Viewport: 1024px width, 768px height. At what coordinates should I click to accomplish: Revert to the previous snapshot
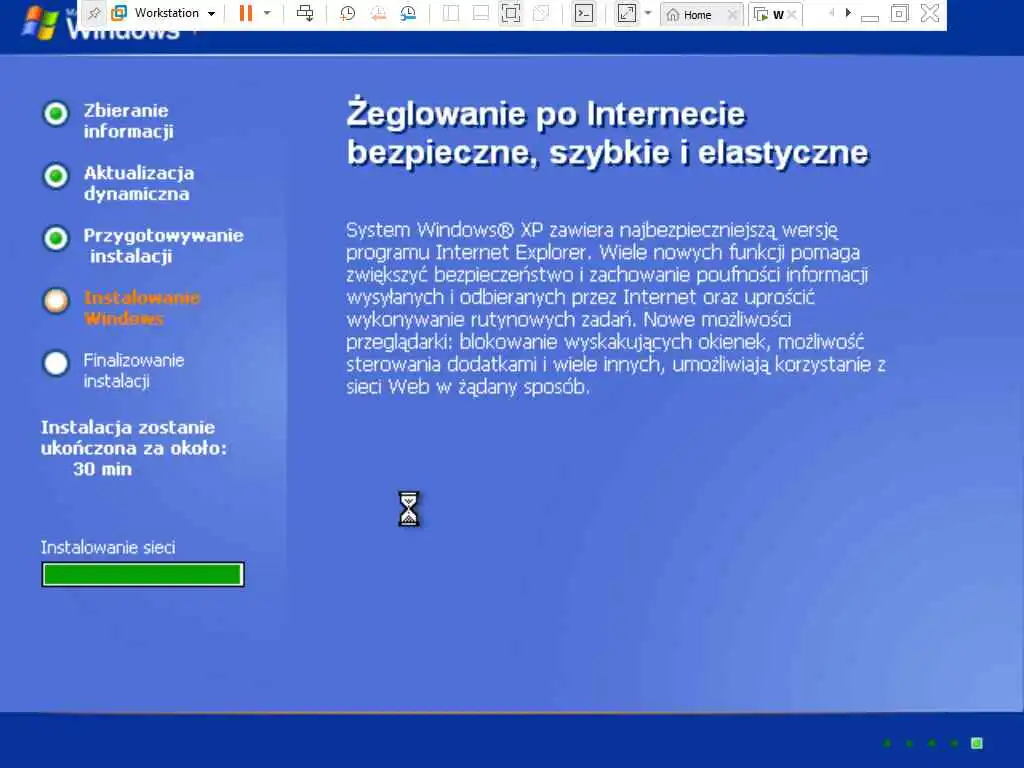point(377,13)
